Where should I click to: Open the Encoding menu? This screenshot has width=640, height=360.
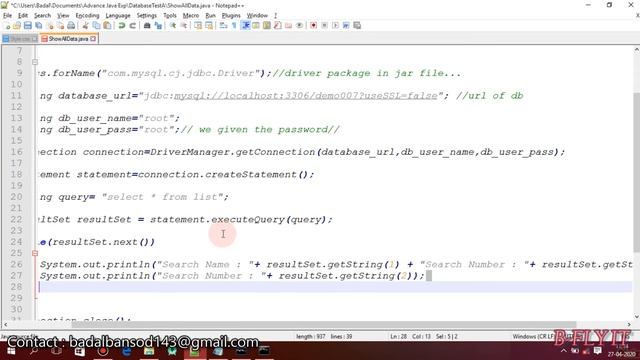[87, 16]
